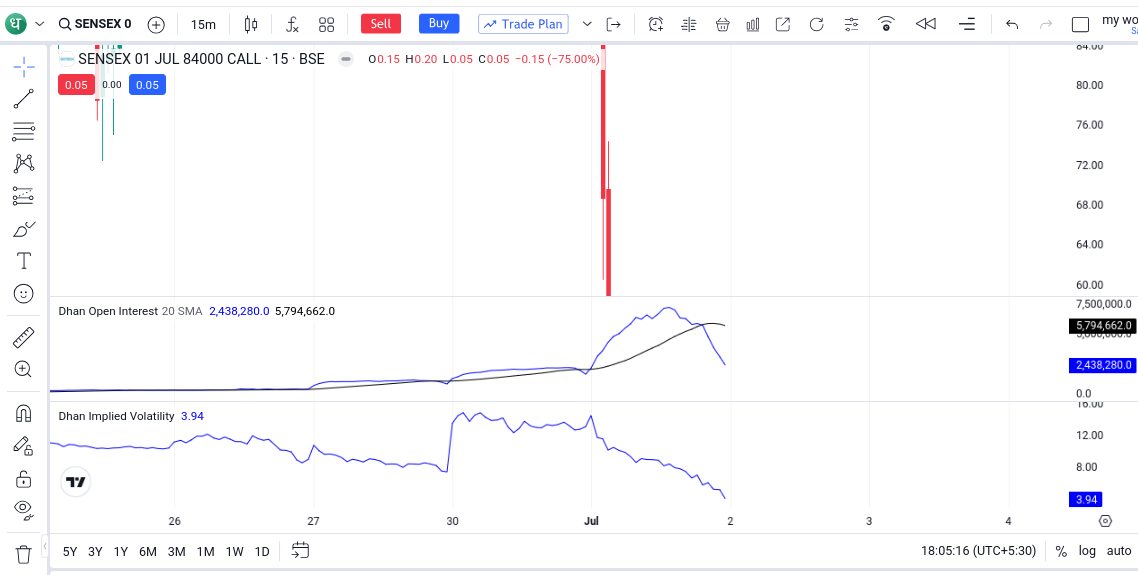Open the bar chart analytics icon
1138x575 pixels.
click(753, 25)
